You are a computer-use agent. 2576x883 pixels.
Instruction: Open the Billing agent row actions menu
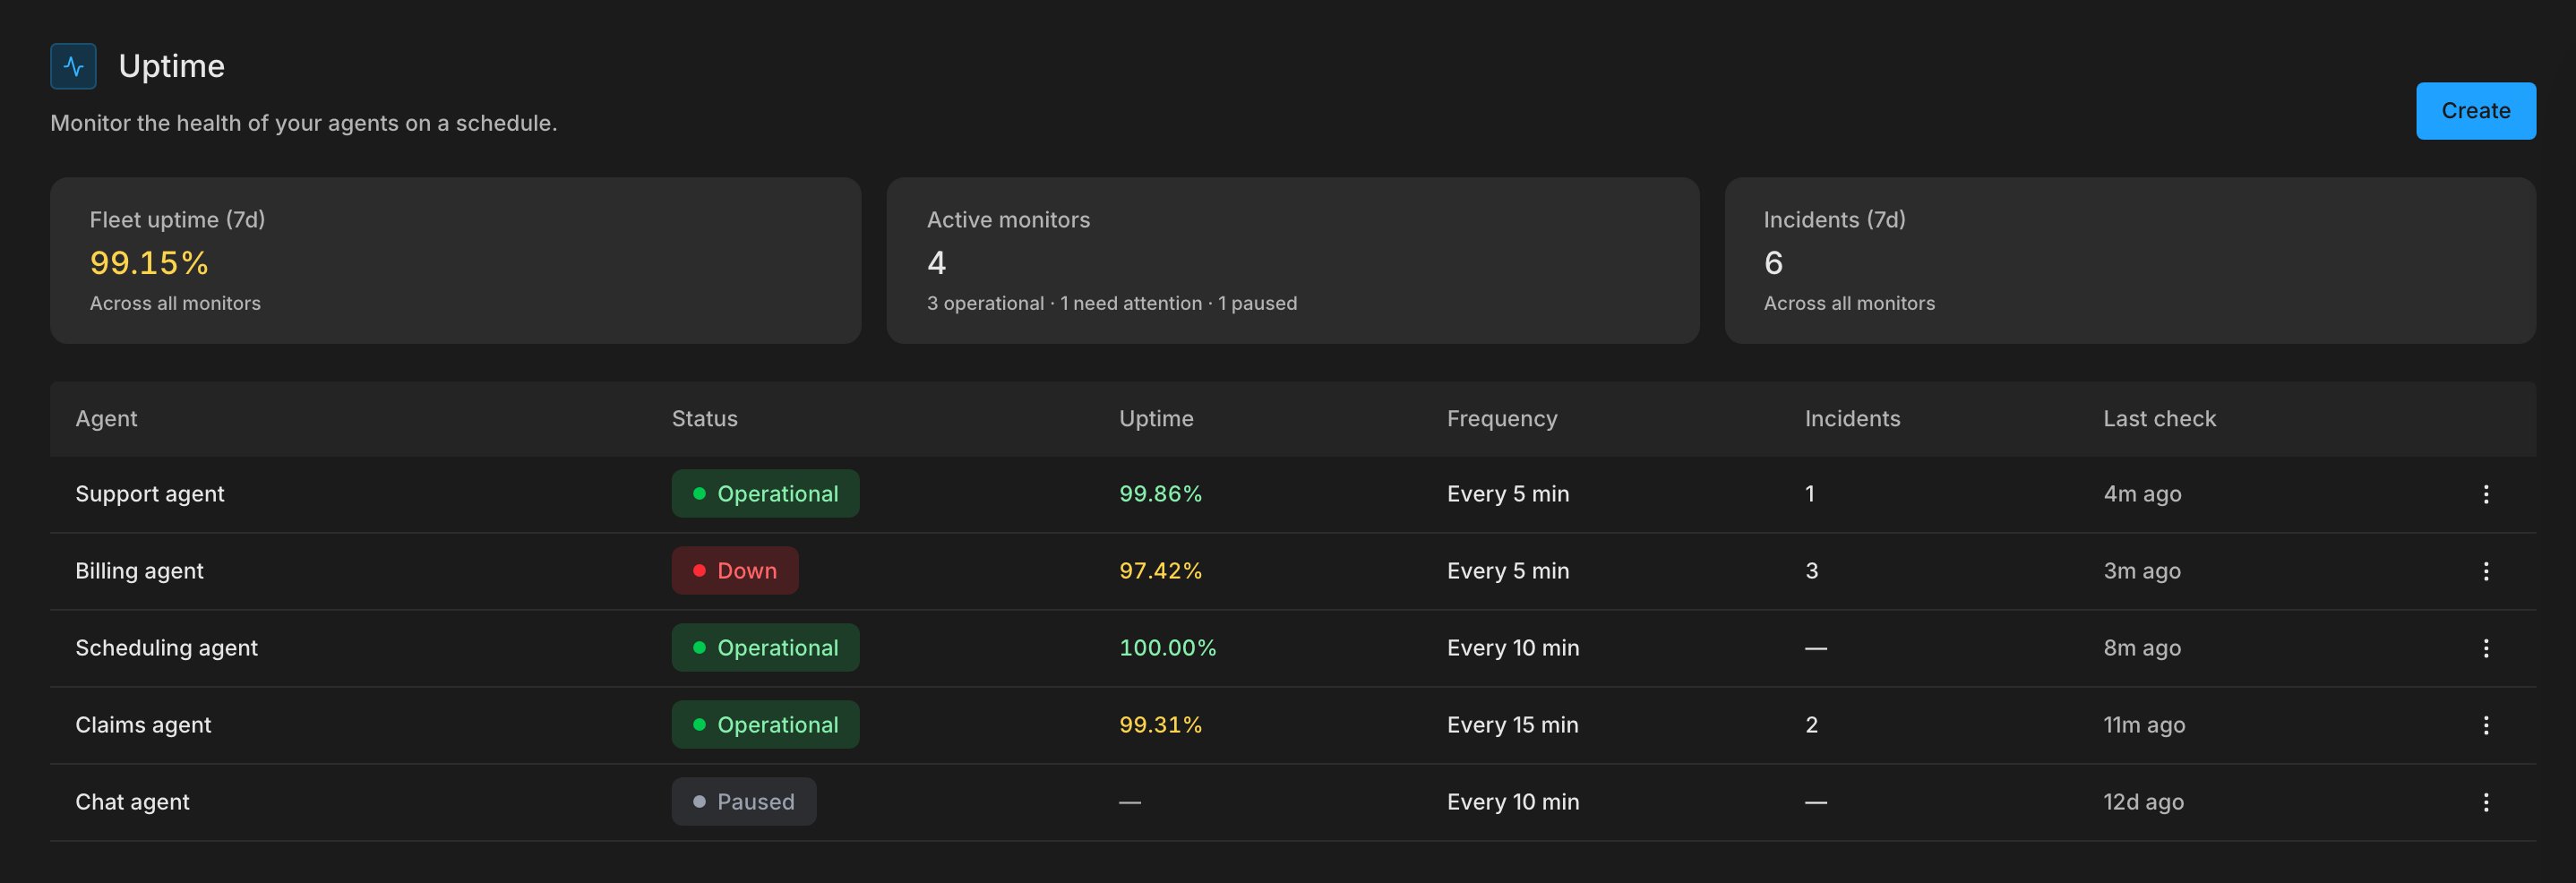coord(2485,571)
